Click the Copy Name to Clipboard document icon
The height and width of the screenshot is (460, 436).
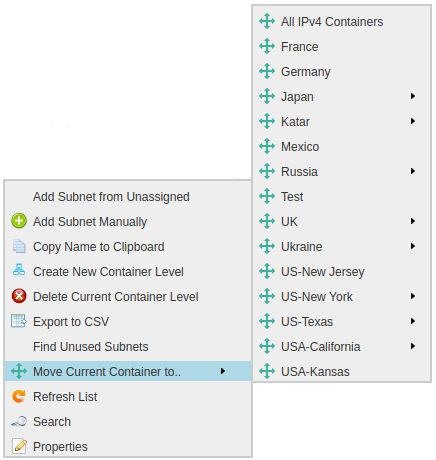tap(19, 246)
